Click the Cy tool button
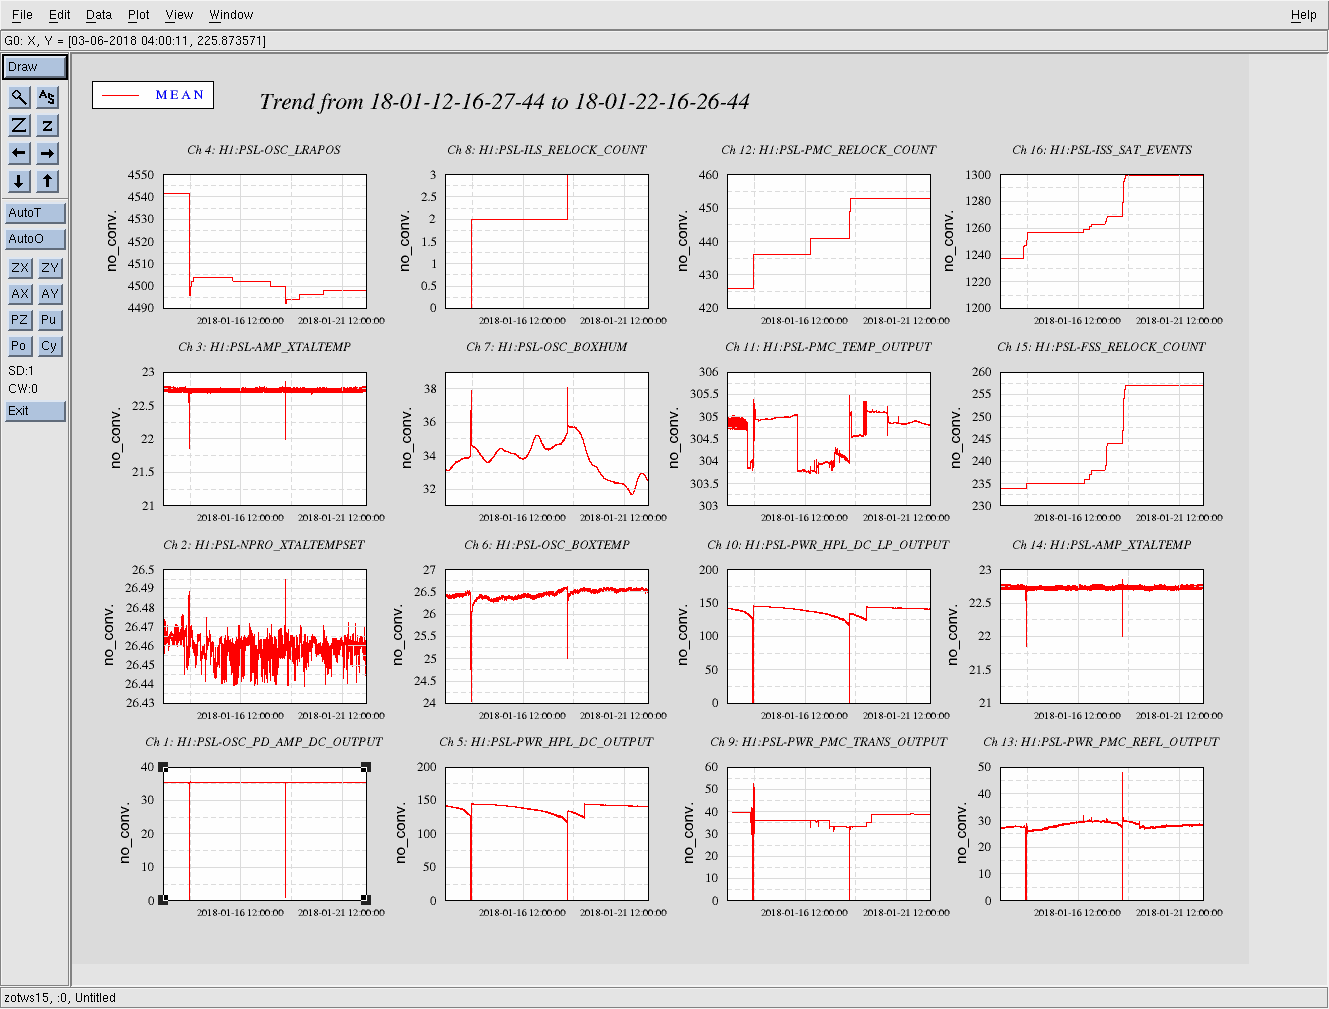 [50, 346]
